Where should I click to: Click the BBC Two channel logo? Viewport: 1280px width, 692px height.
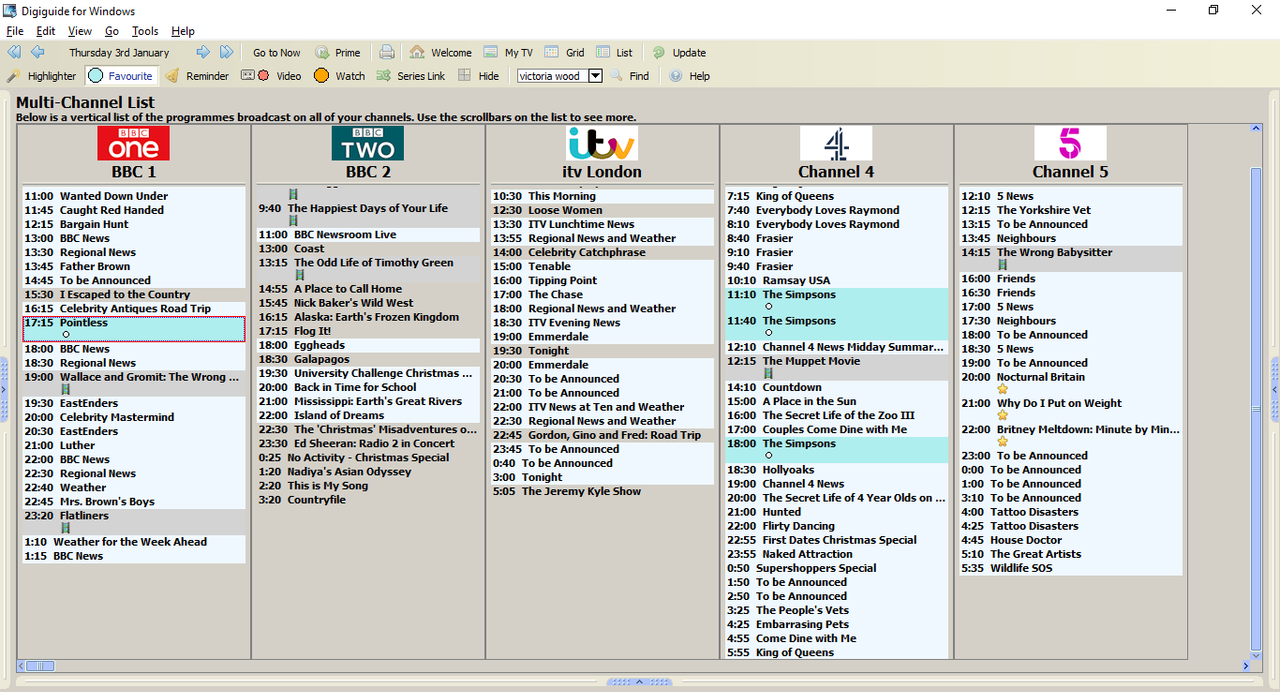(x=368, y=143)
